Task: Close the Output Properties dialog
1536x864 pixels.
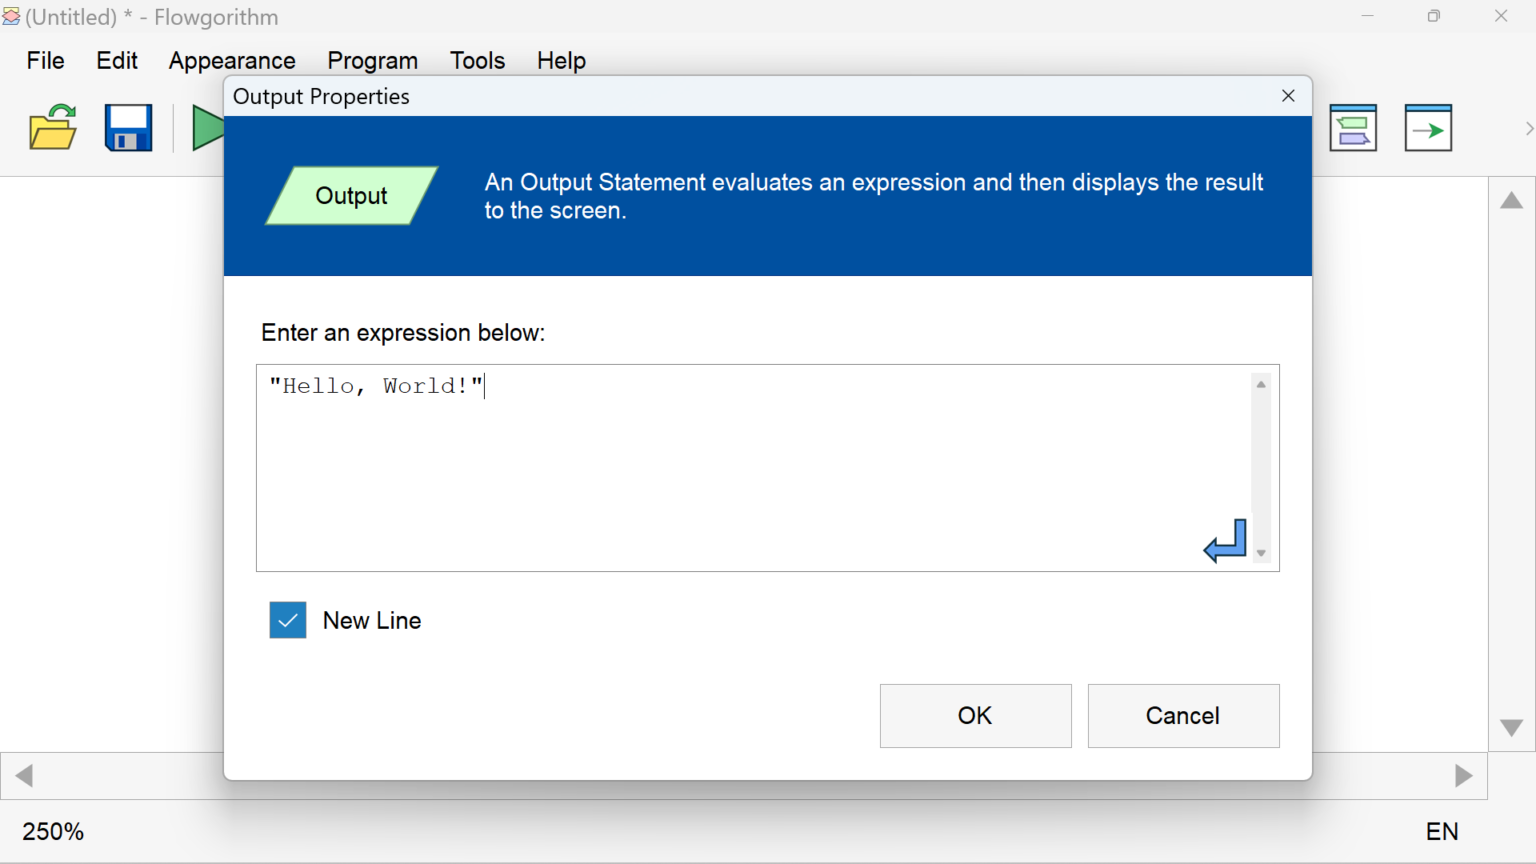Action: (x=1288, y=96)
